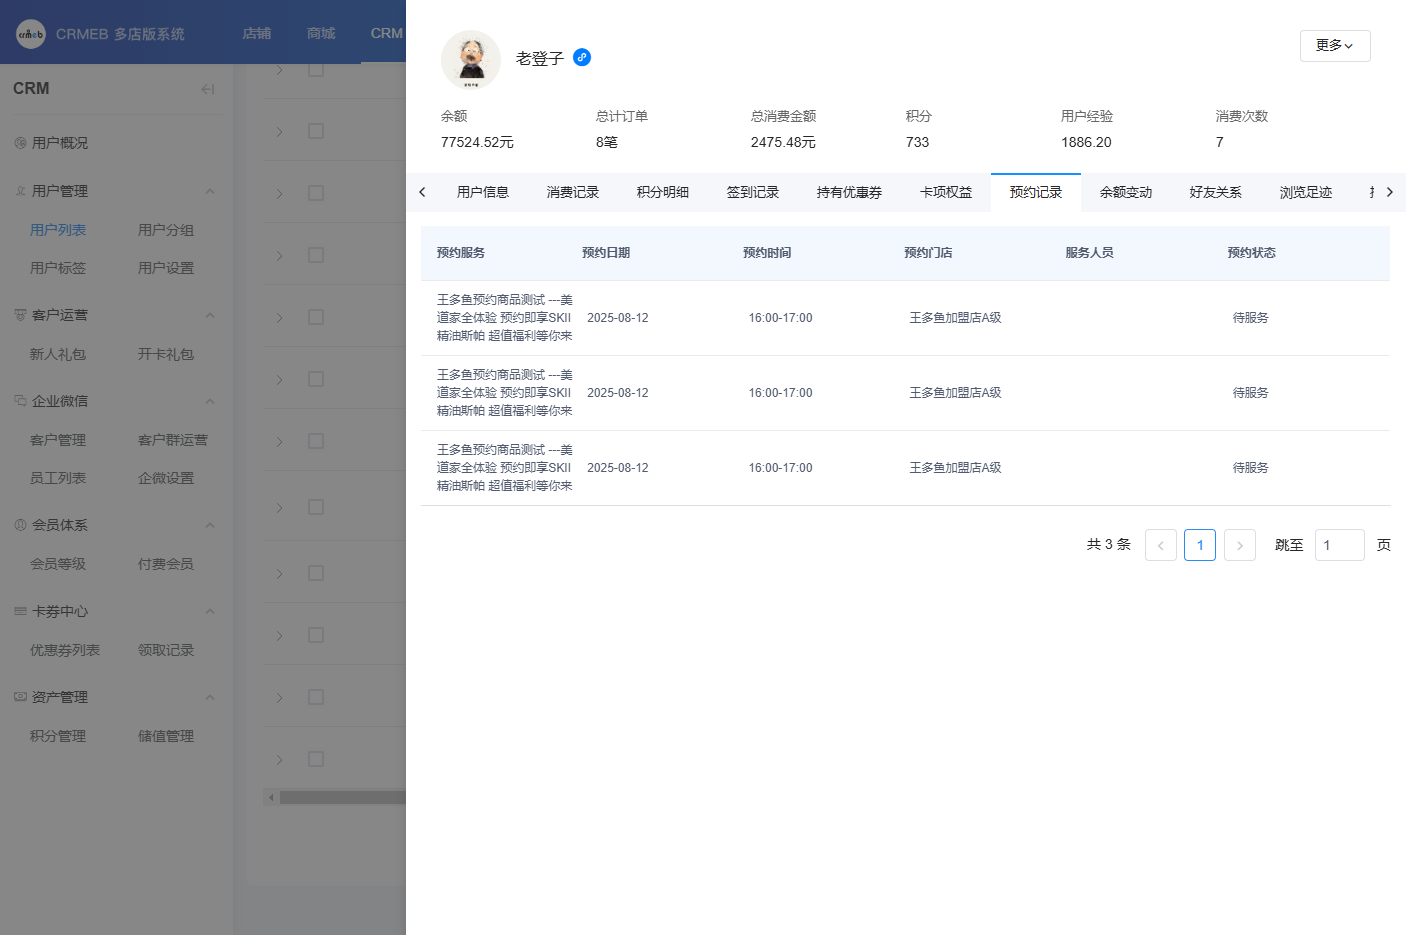1406x935 pixels.
Task: Click the blue link icon beside 老登子
Action: 582,58
